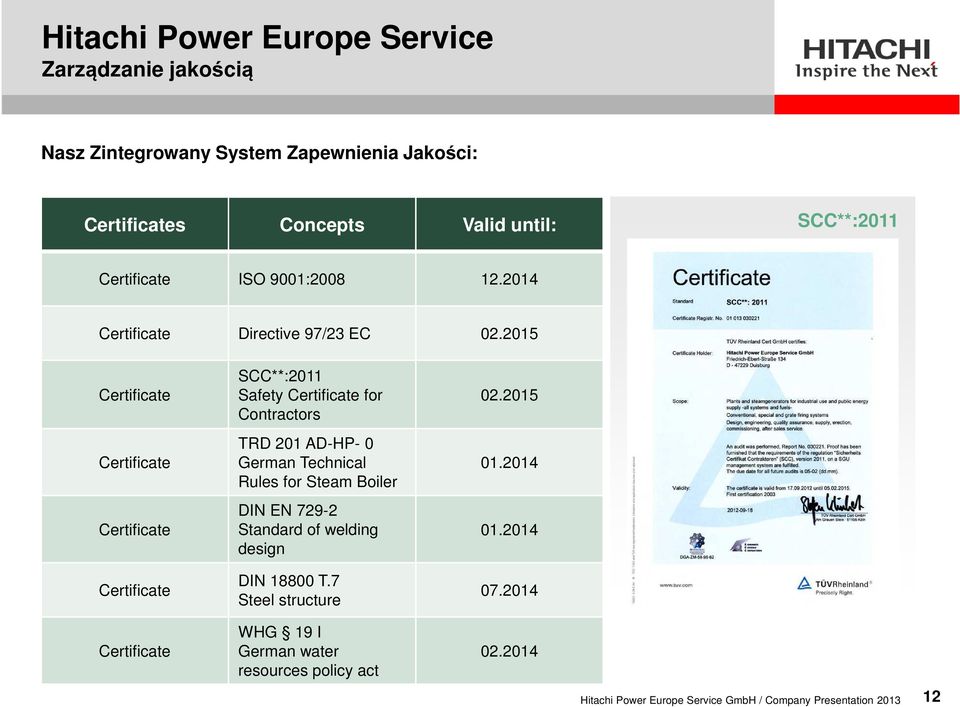Click "Certificate" in the TRD 201 row

pos(135,462)
